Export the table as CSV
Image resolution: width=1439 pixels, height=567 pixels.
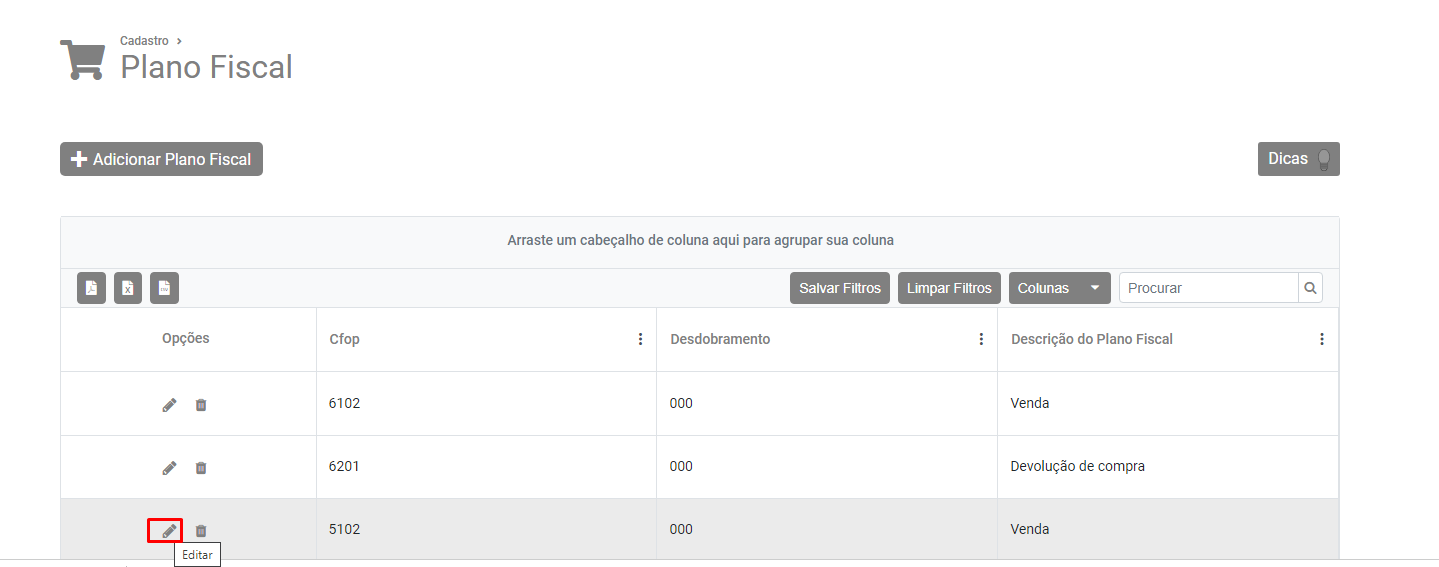[164, 288]
